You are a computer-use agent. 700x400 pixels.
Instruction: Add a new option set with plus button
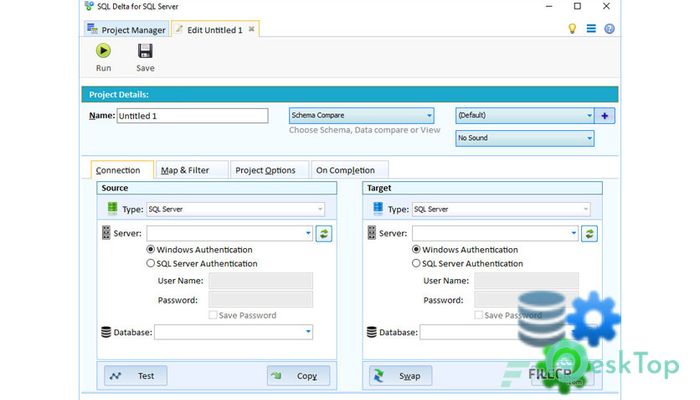[604, 116]
